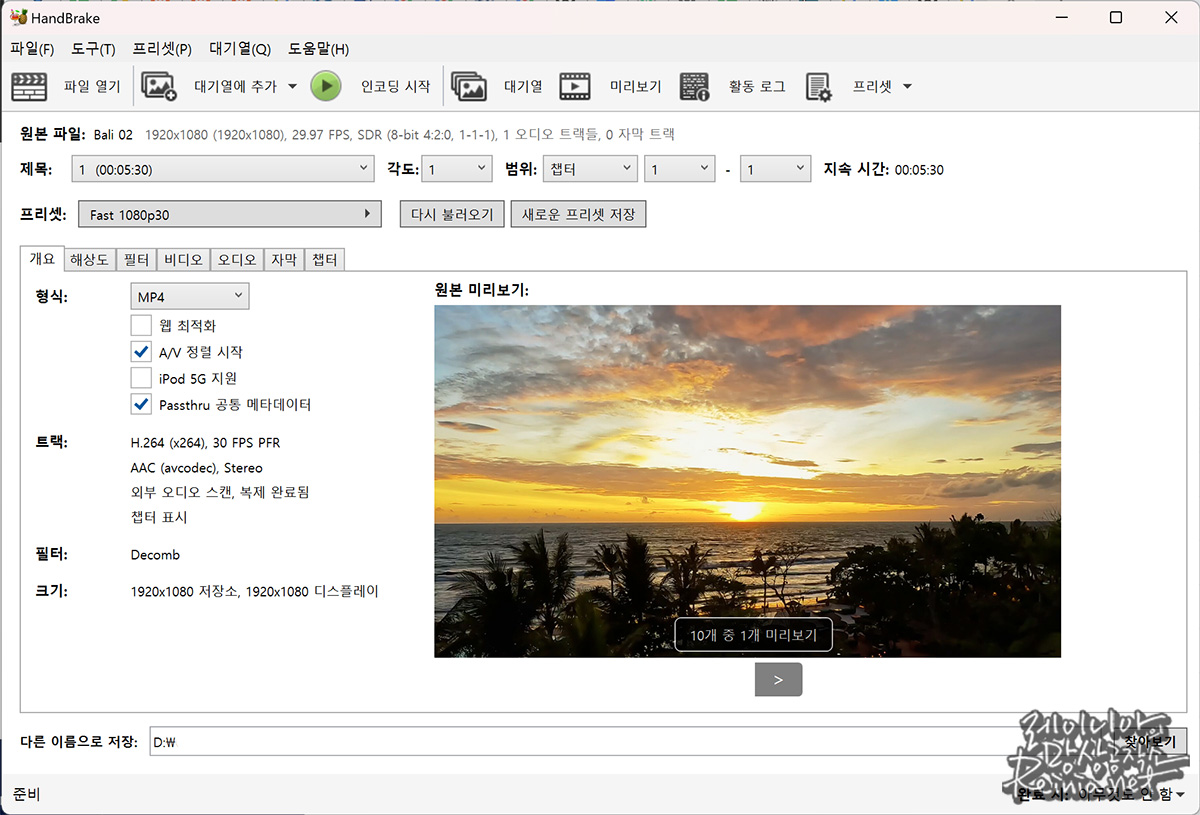Open the 범위 챕터 dropdown
The height and width of the screenshot is (815, 1200).
590,168
